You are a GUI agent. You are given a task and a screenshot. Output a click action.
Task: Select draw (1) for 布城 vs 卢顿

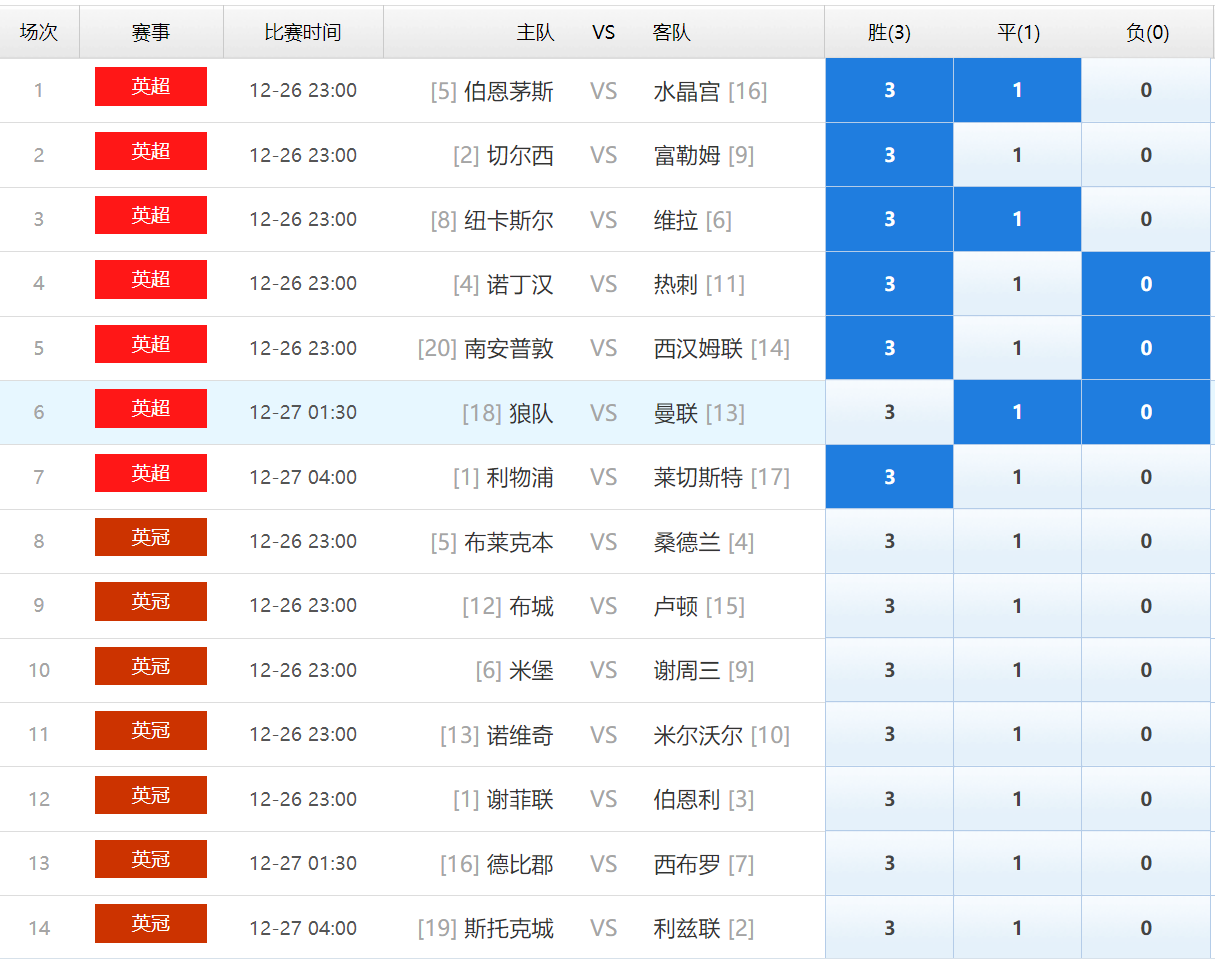[1017, 606]
